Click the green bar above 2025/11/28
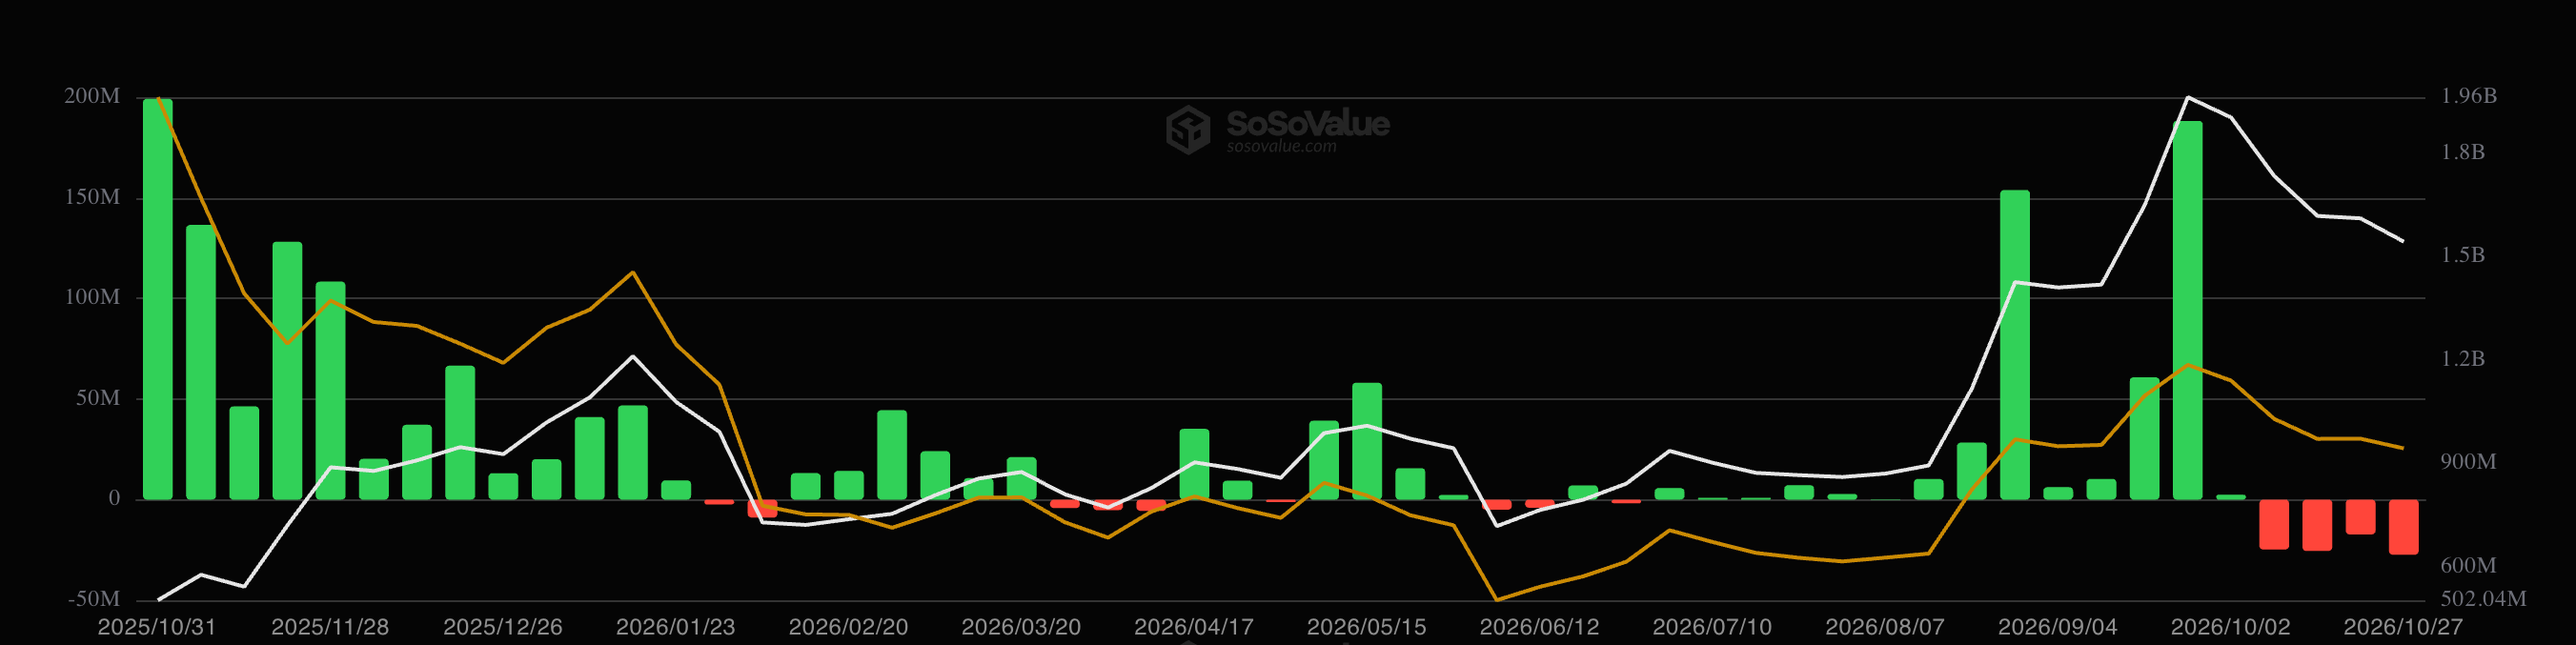This screenshot has height=645, width=2576. coord(330,390)
